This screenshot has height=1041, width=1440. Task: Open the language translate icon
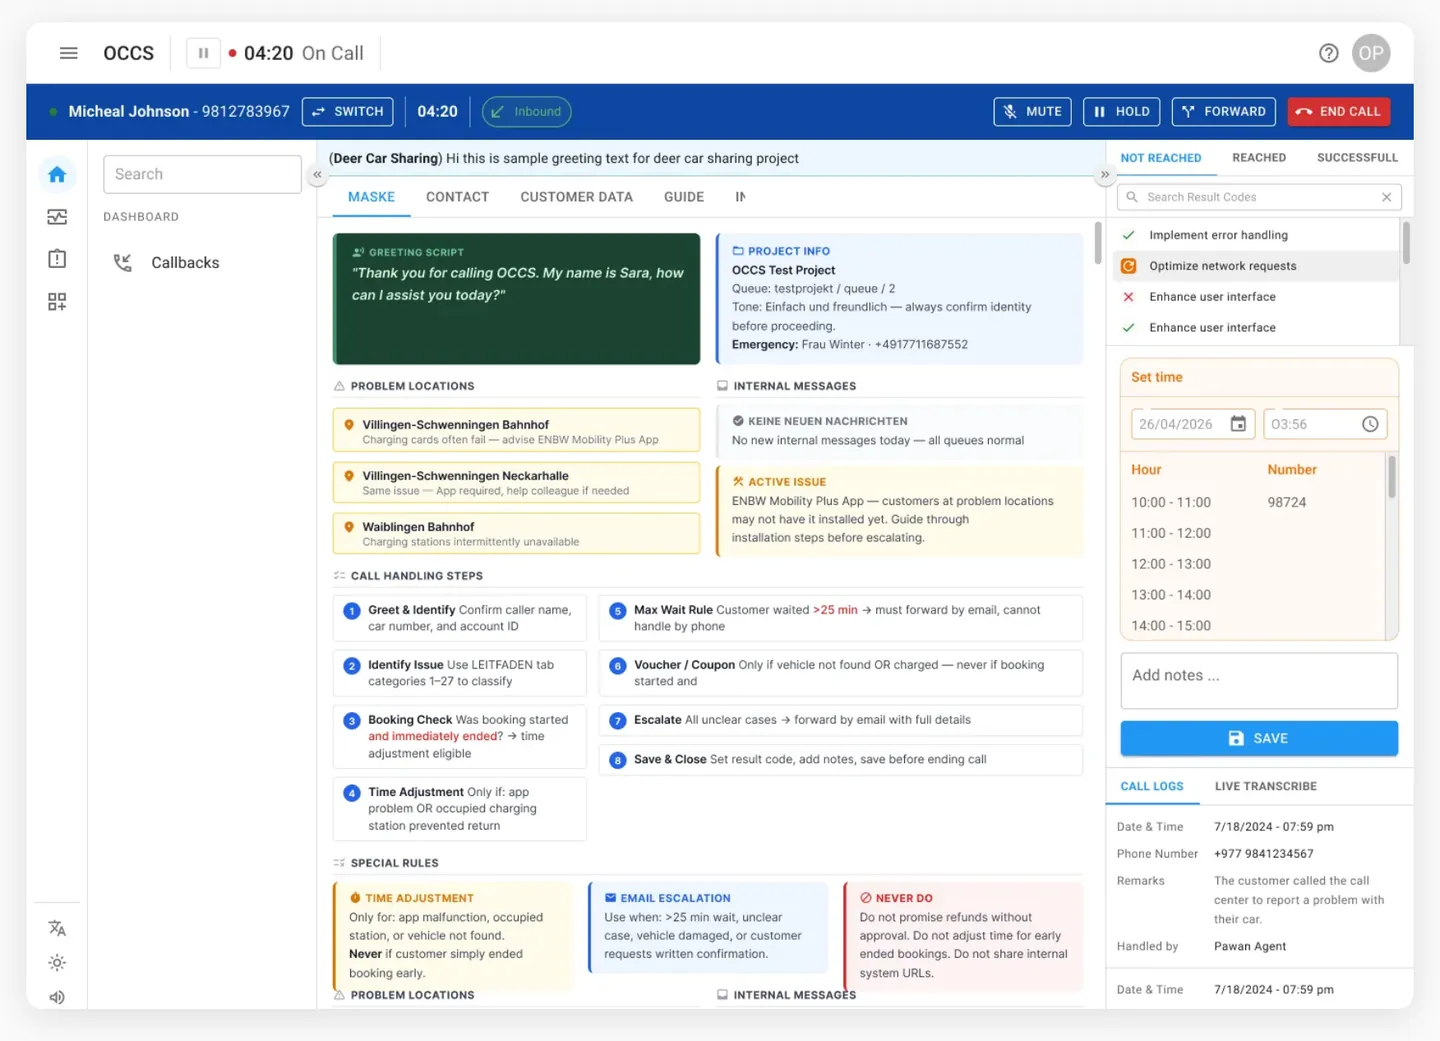[x=57, y=928]
